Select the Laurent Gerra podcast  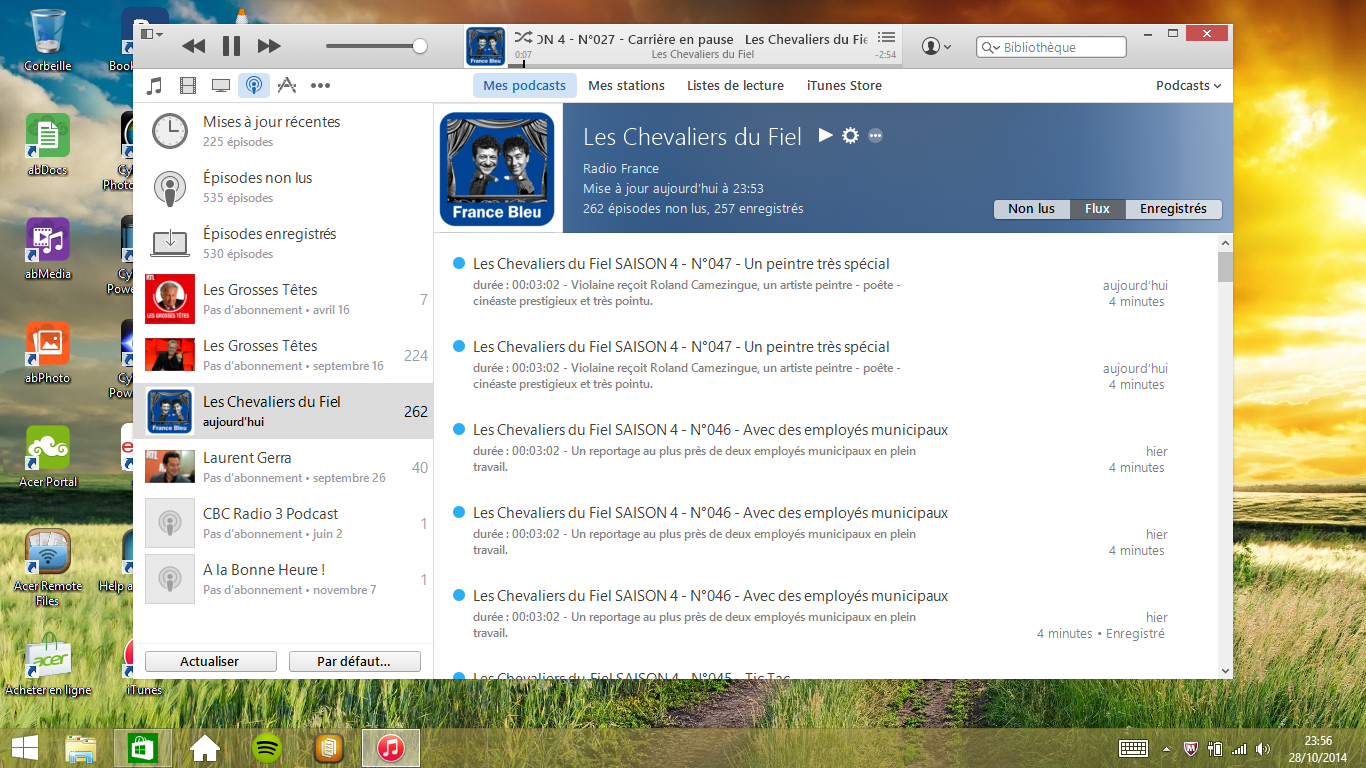(x=283, y=467)
